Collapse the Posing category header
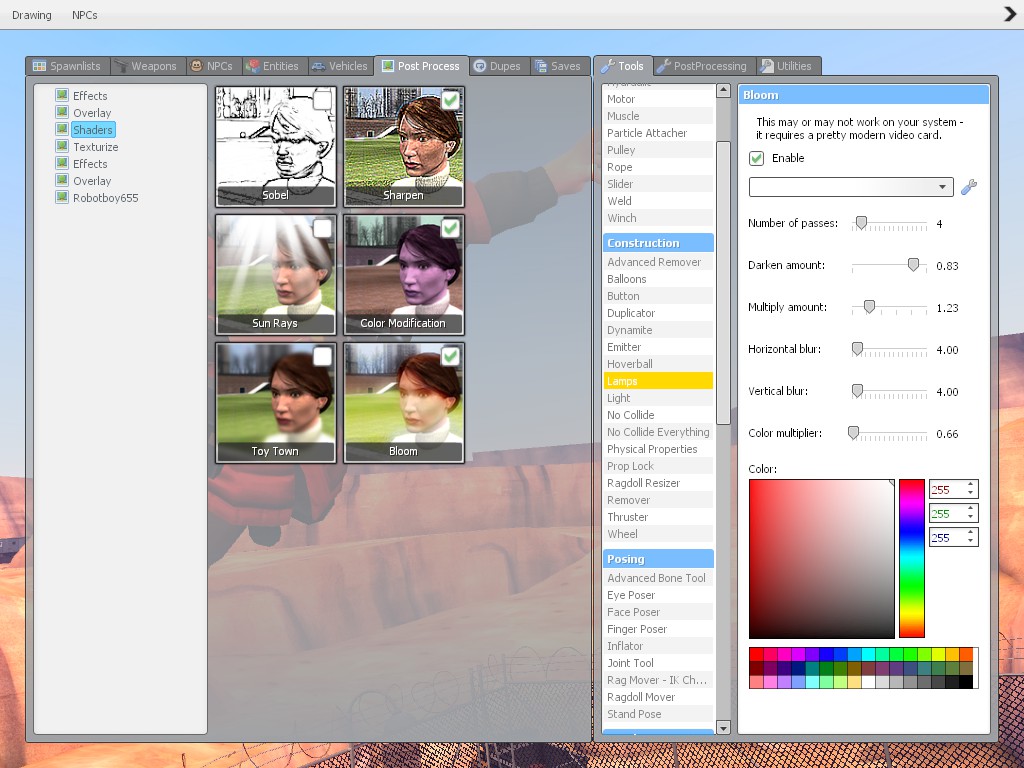This screenshot has width=1024, height=768. [658, 559]
